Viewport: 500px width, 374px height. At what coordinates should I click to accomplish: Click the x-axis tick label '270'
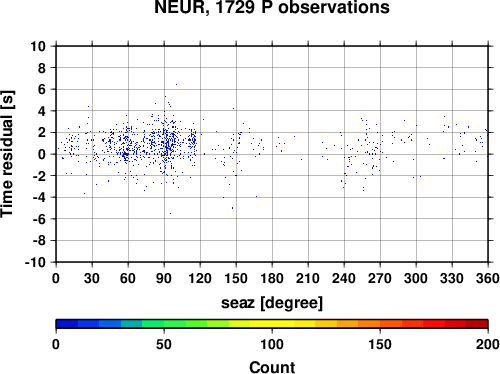coord(380,278)
